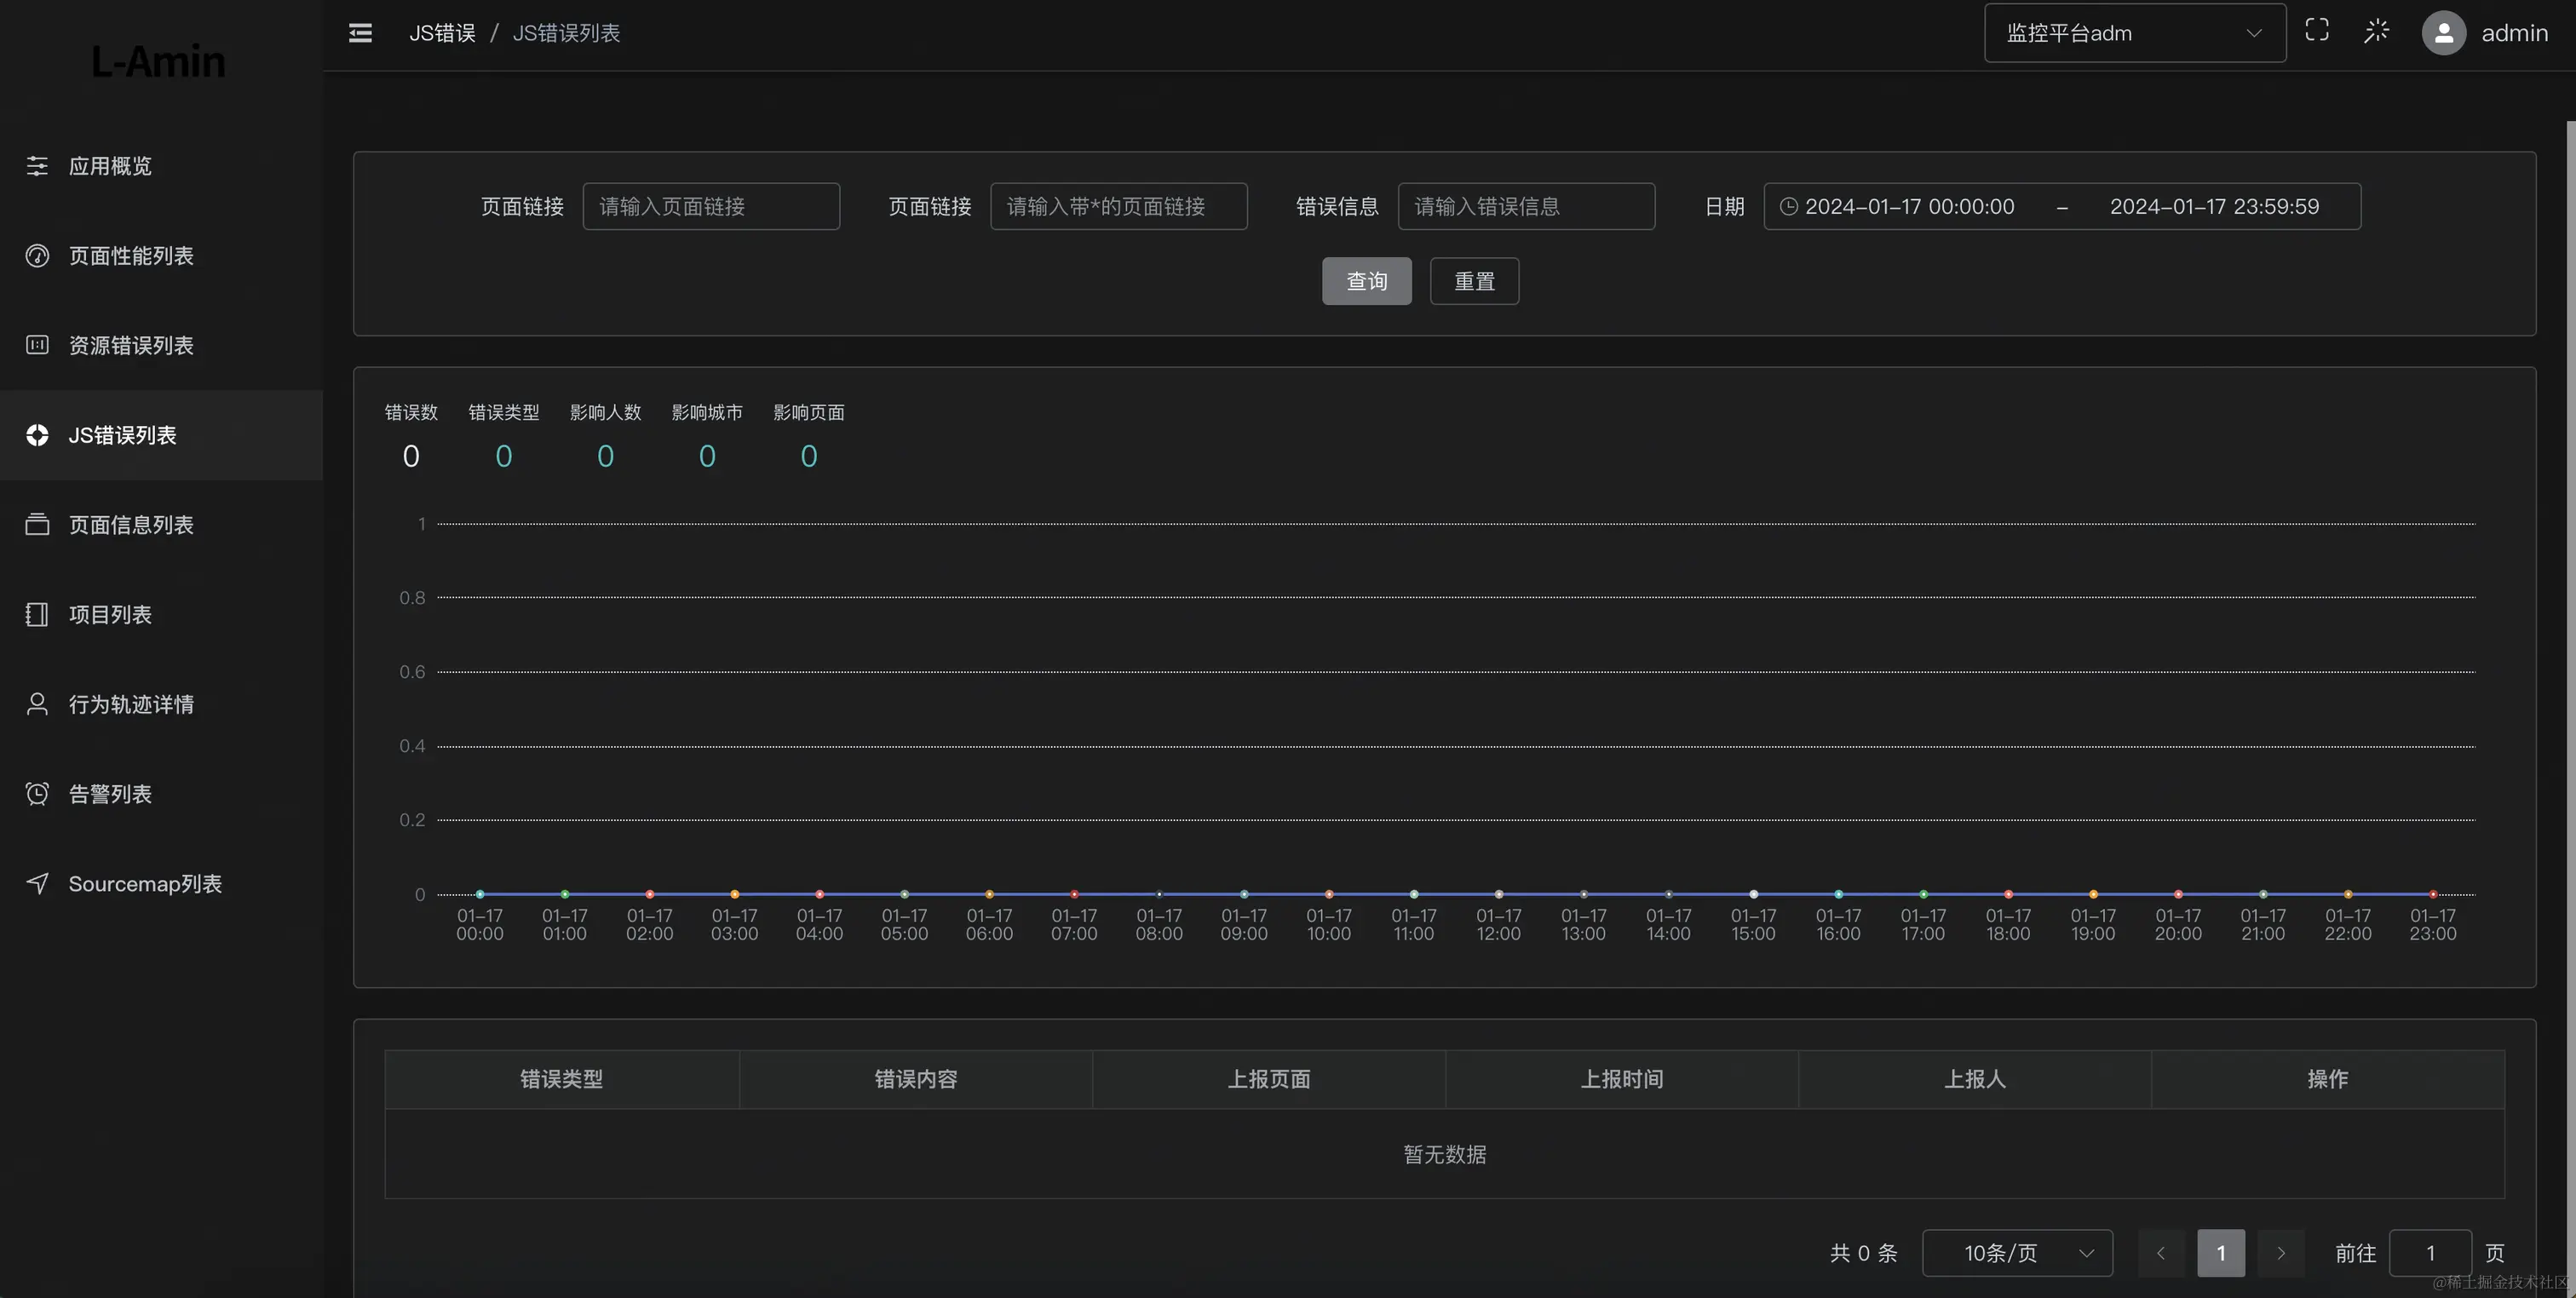
Task: Go to 行为轨迹详情 menu item
Action: [131, 704]
